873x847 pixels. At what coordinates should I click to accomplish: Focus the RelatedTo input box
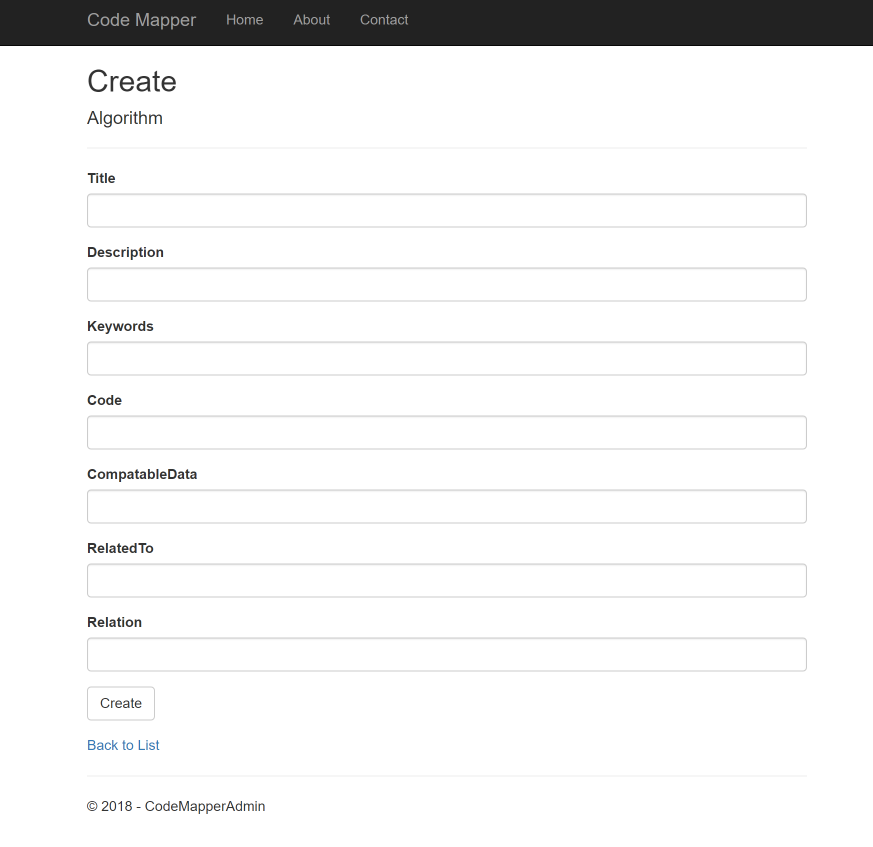[447, 581]
